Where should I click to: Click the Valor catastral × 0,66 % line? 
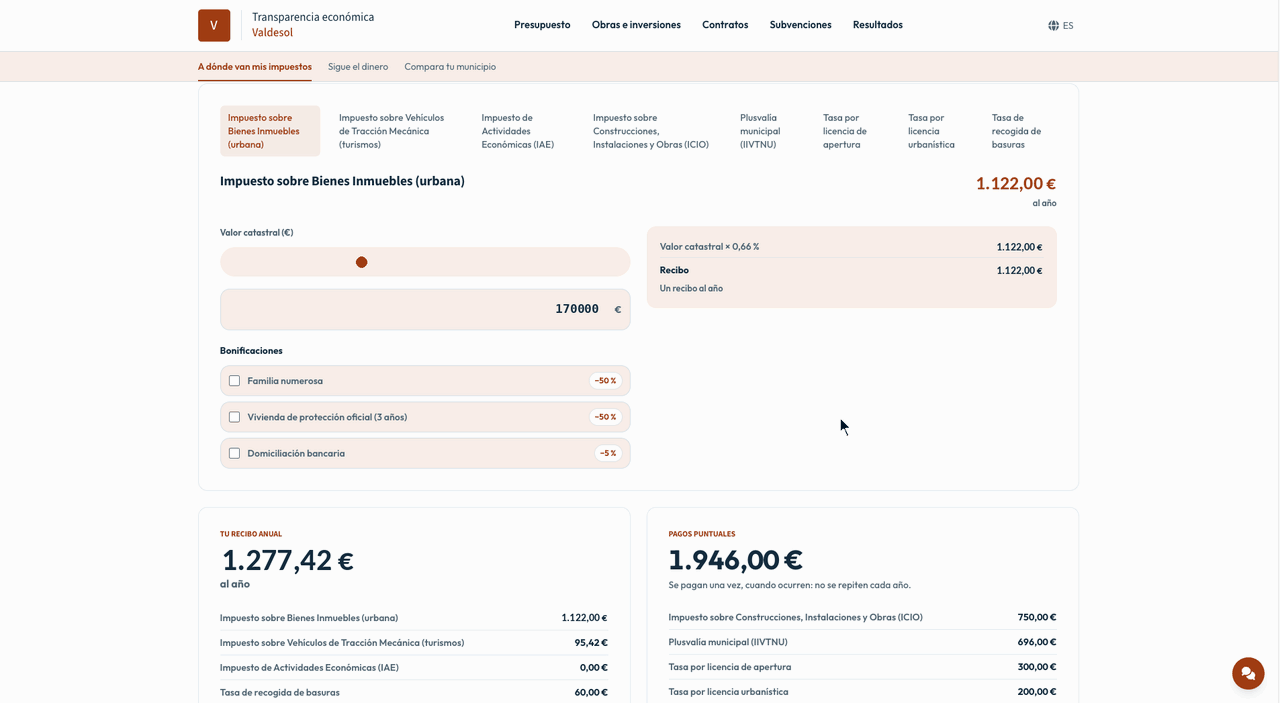[851, 247]
